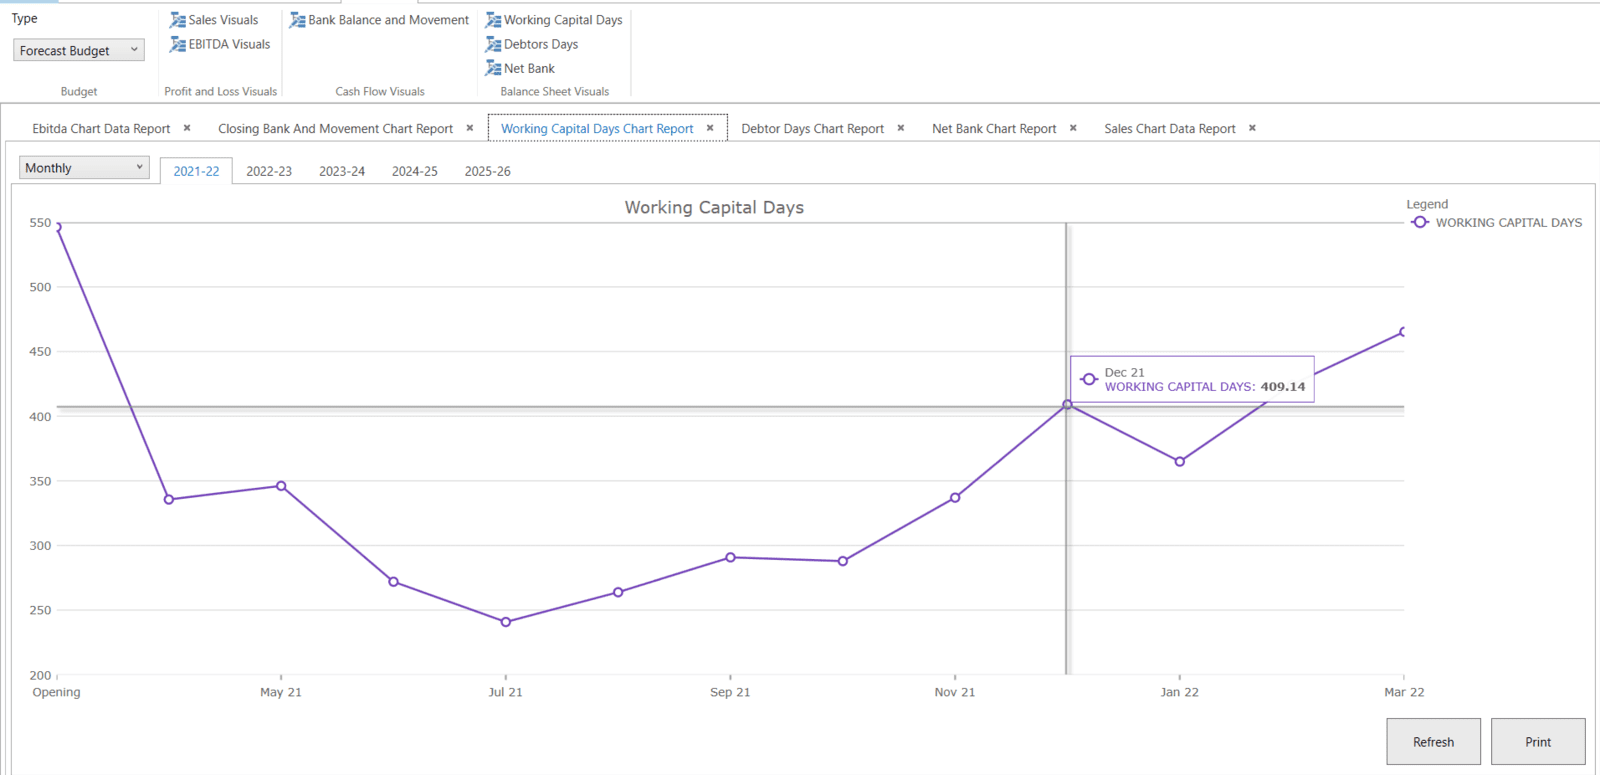The width and height of the screenshot is (1600, 775).
Task: Expand the Forecast Budget type dropdown
Action: pos(134,50)
